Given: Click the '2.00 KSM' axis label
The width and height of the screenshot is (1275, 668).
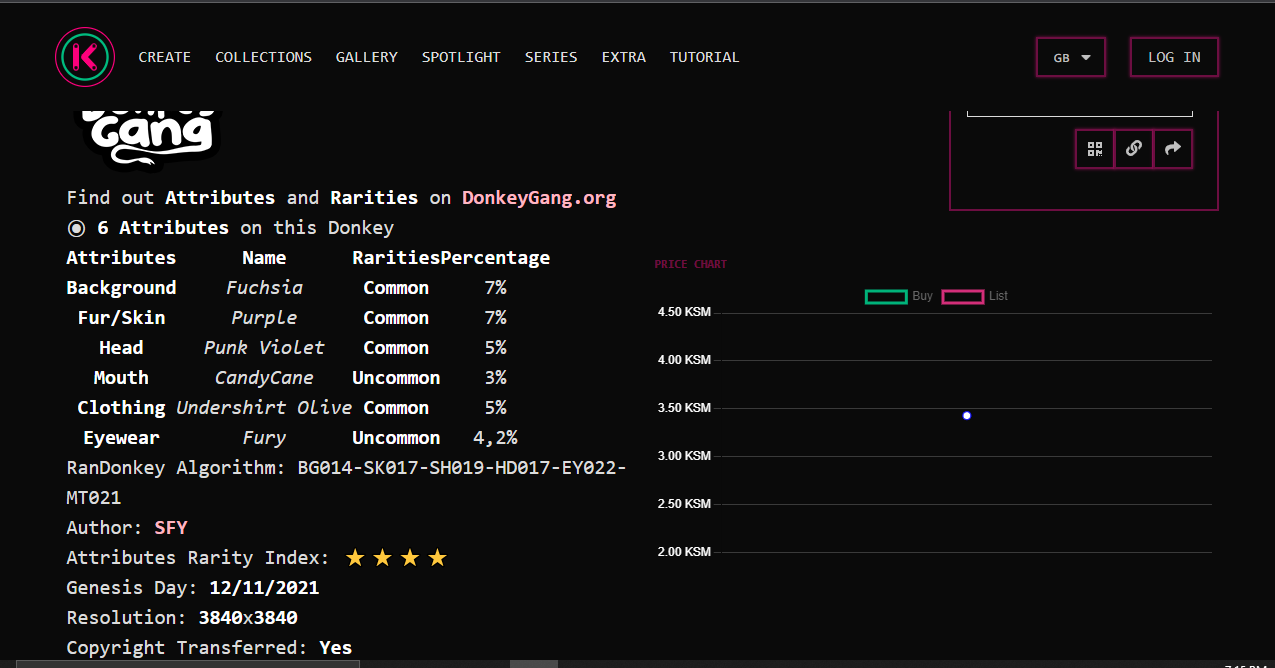Looking at the screenshot, I should click(x=684, y=552).
